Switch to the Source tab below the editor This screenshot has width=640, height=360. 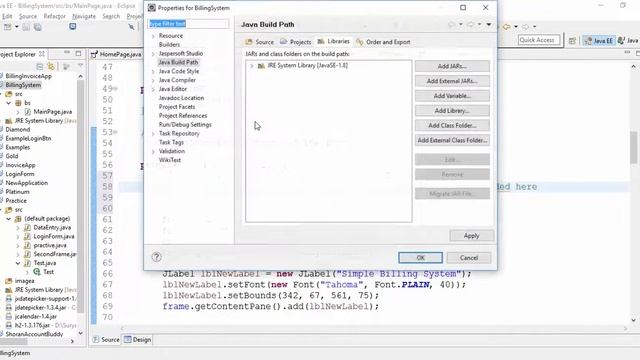pos(106,340)
